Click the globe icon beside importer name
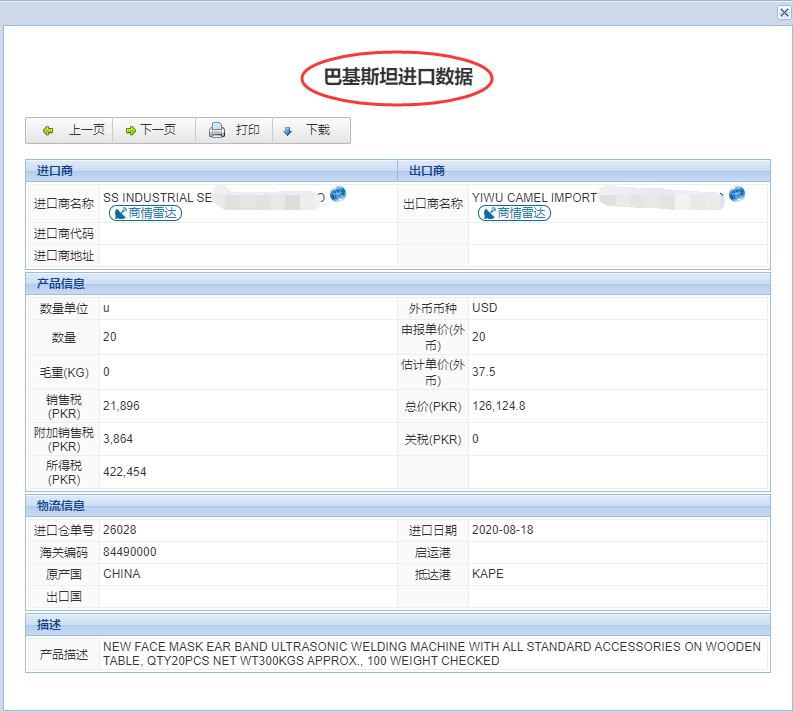 338,194
